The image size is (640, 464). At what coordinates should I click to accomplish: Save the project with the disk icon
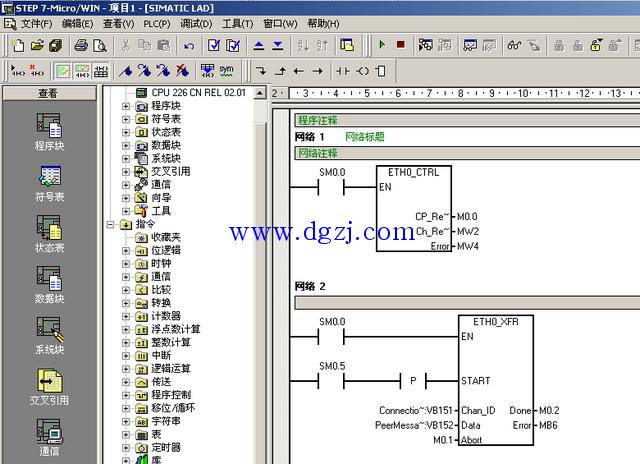[56, 45]
